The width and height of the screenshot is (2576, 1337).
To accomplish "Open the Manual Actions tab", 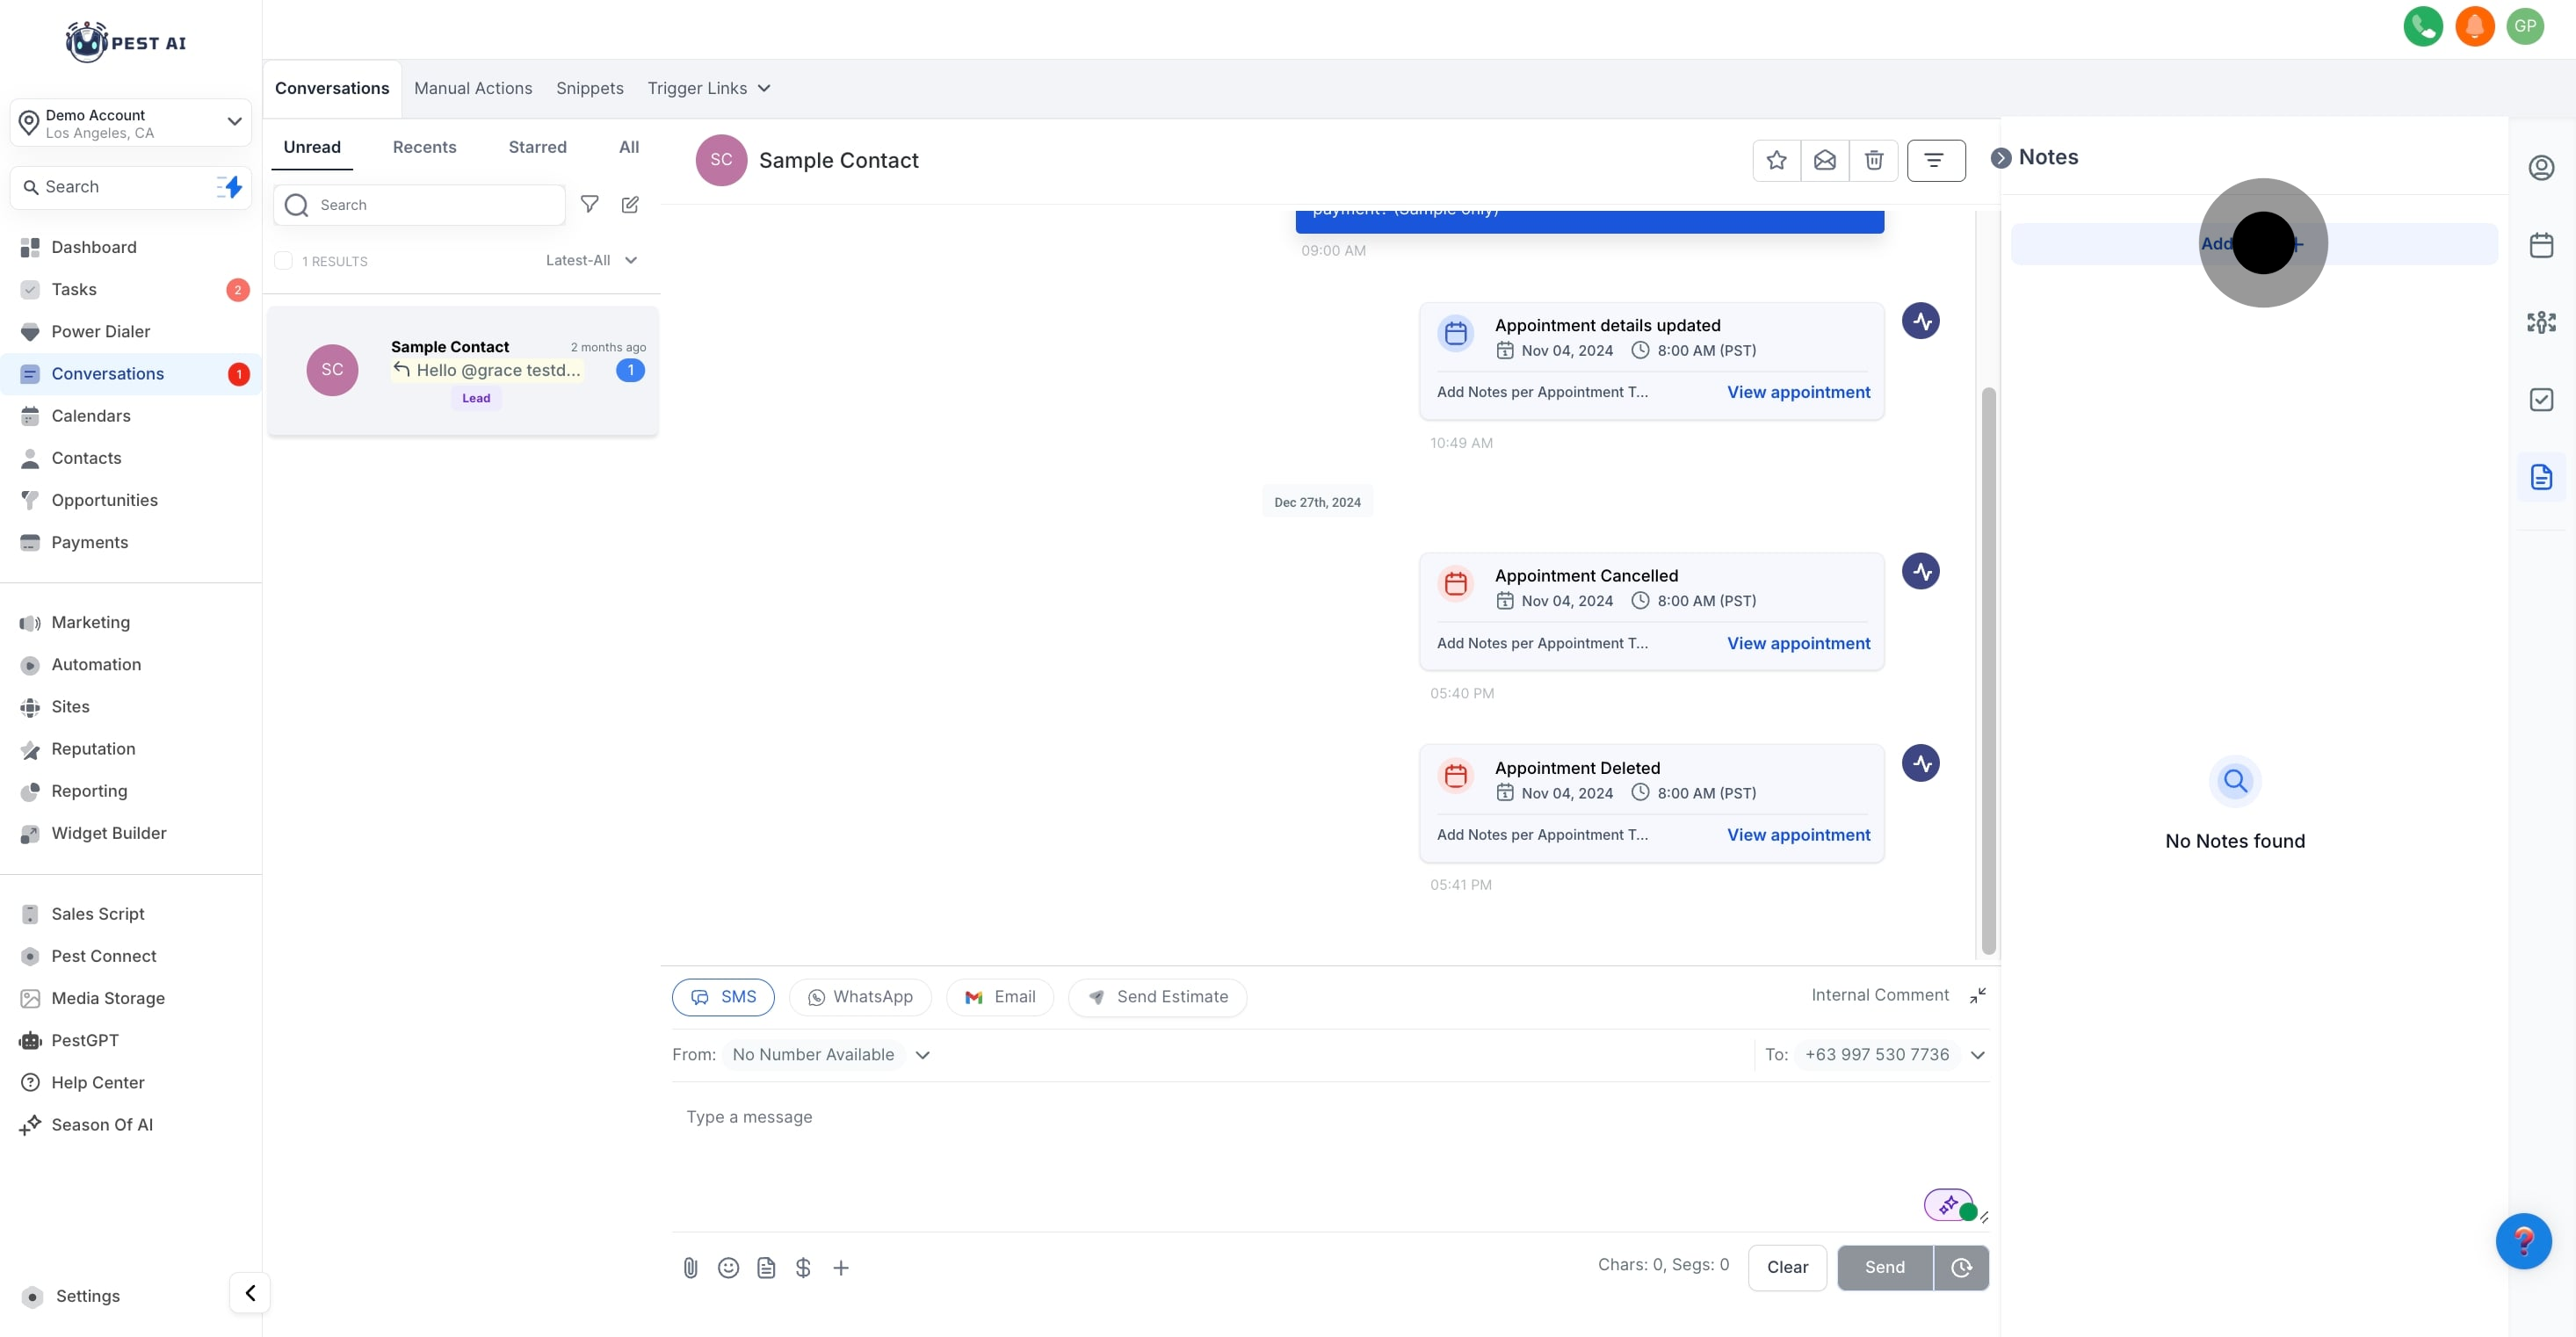I will point(473,88).
